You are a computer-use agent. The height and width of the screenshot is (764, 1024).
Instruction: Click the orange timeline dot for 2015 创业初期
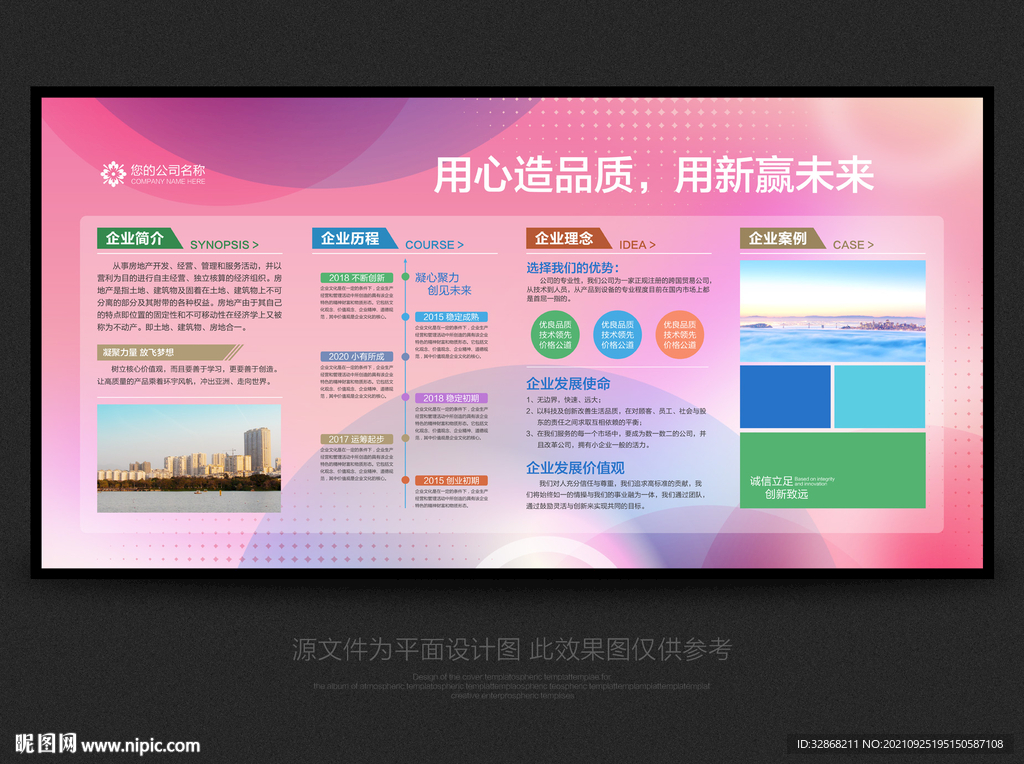point(403,480)
